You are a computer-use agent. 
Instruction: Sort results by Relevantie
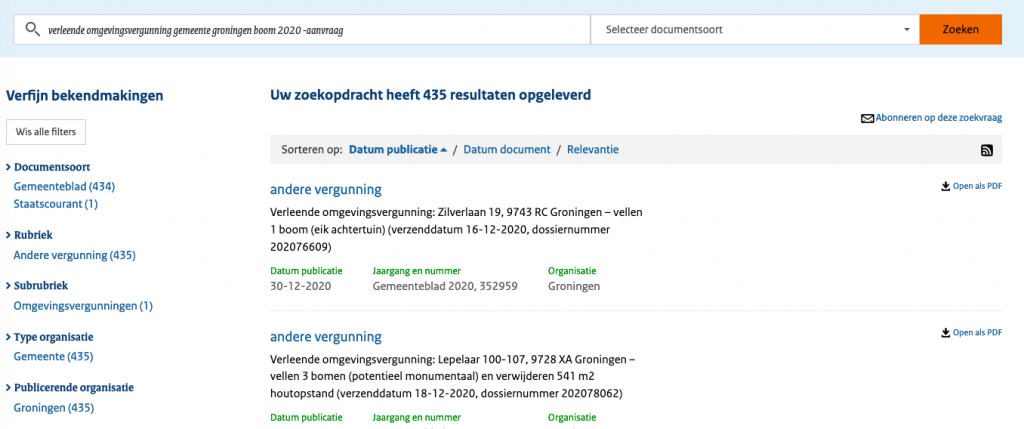point(592,150)
